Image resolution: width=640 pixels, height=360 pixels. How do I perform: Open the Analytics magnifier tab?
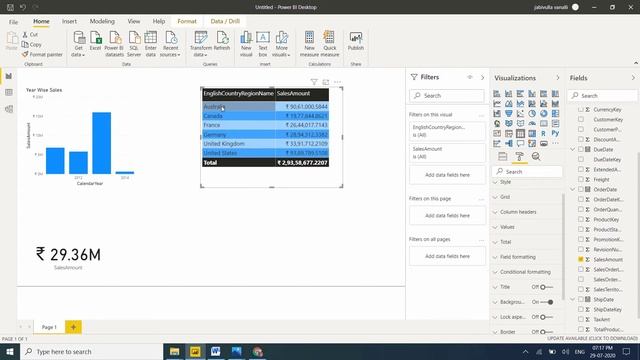coord(536,156)
